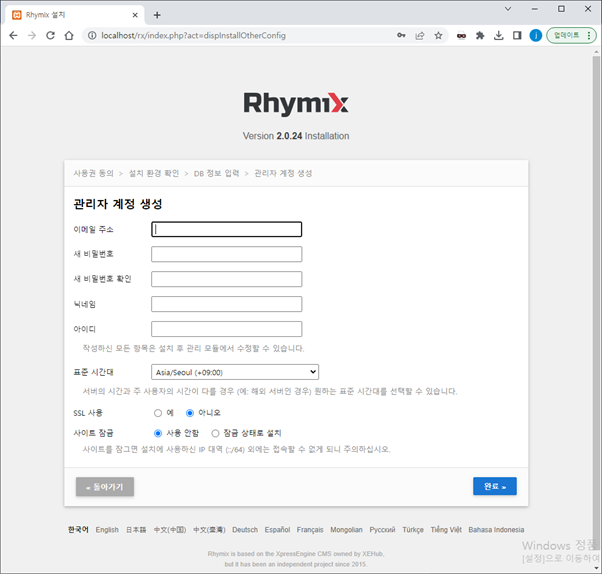Image resolution: width=602 pixels, height=574 pixels.
Task: Focus the 이메일 주소 field
Action: click(227, 229)
